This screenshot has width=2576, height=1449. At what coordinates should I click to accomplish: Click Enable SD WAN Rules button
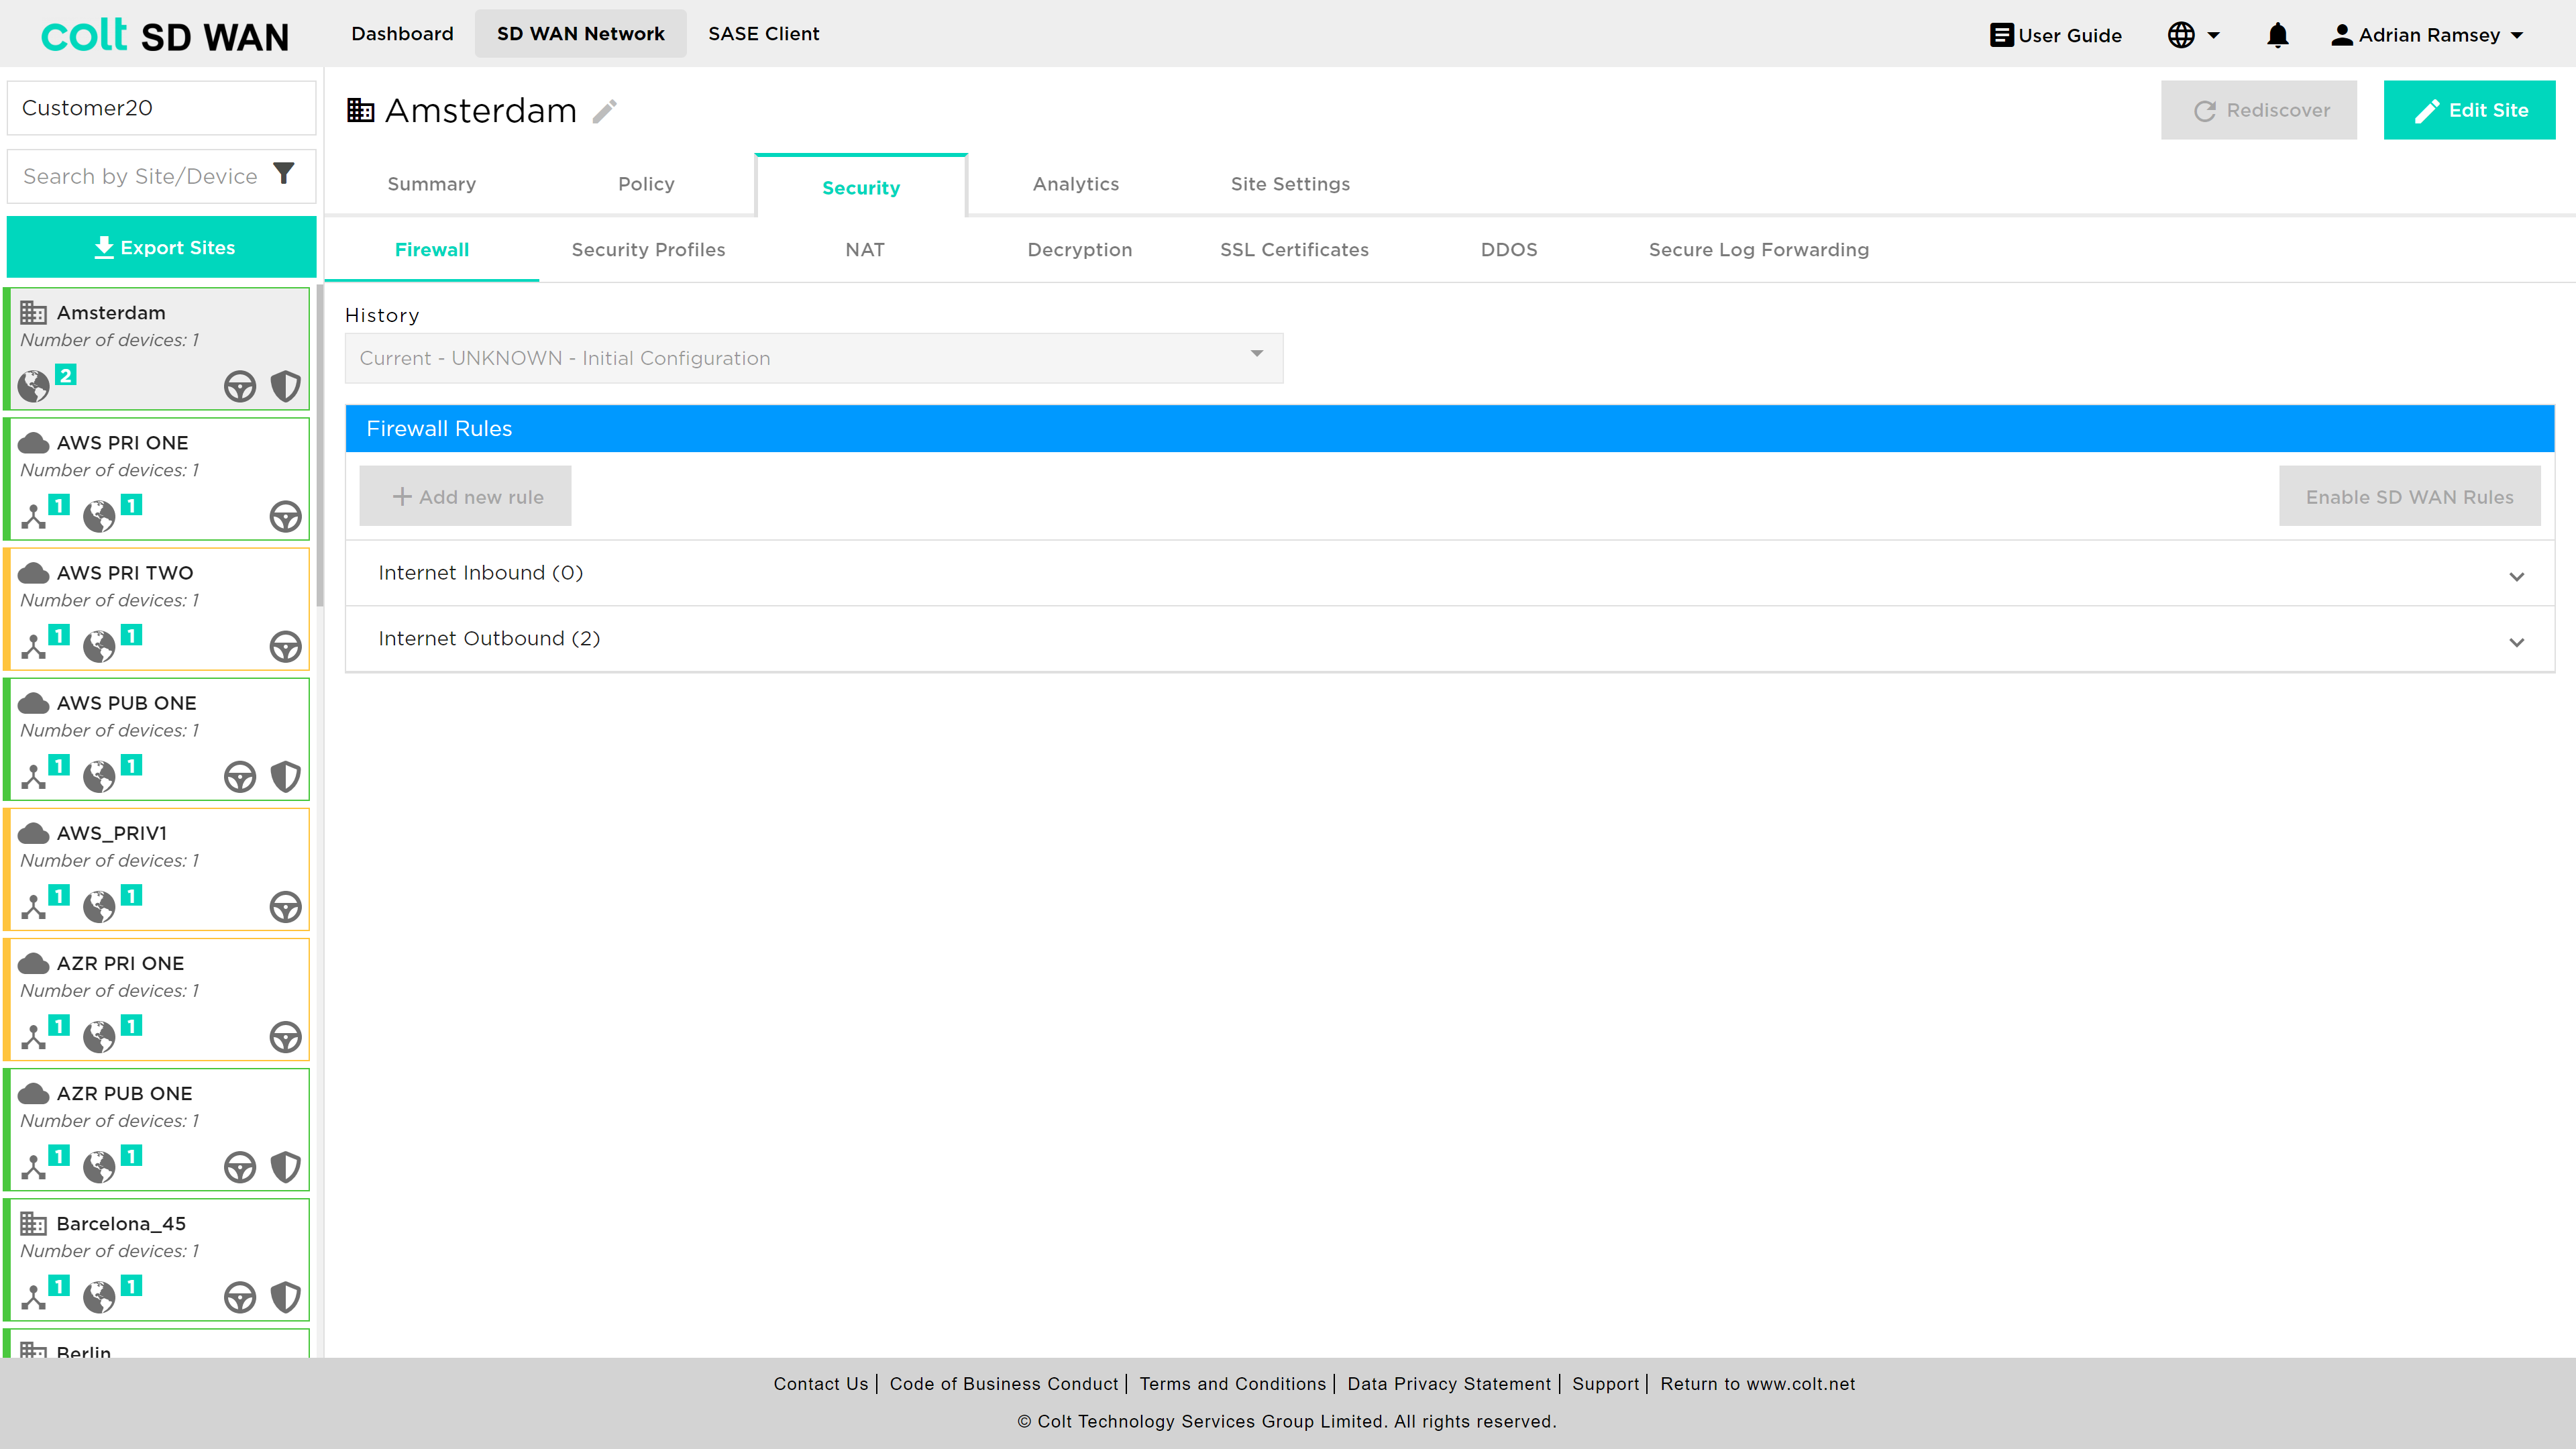[2410, 496]
